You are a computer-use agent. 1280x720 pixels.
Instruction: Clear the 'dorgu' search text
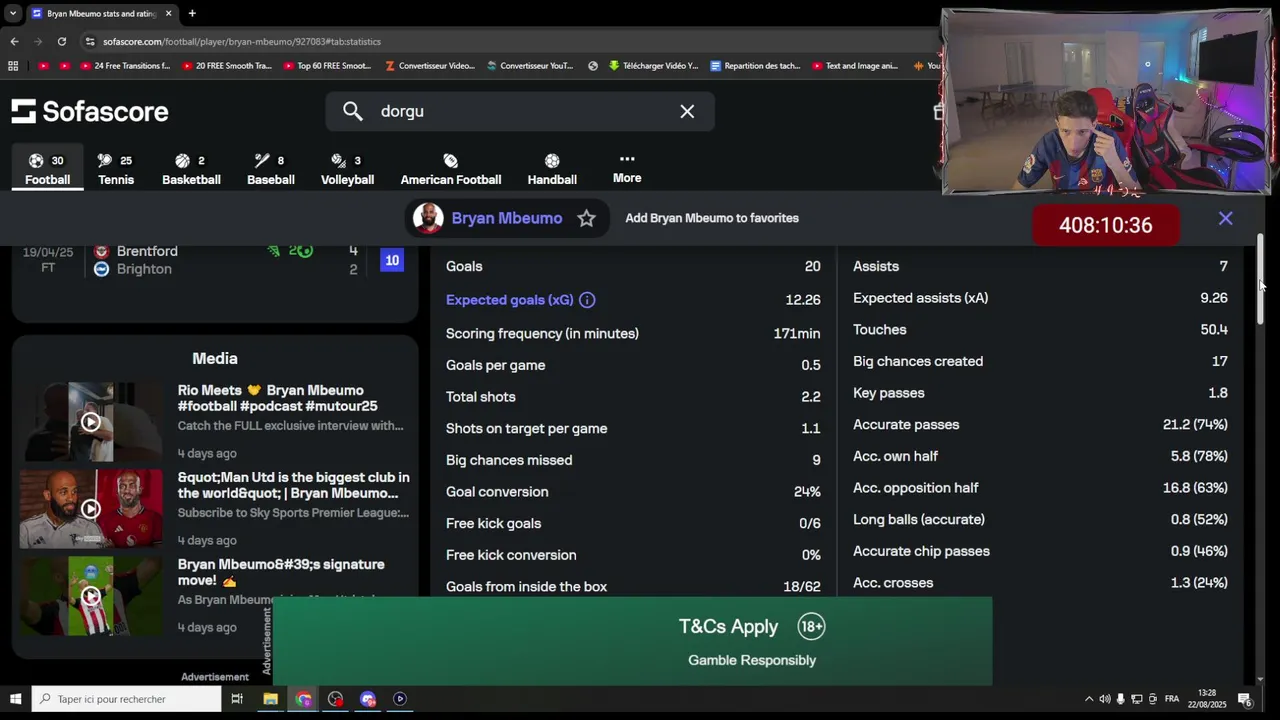(x=687, y=111)
